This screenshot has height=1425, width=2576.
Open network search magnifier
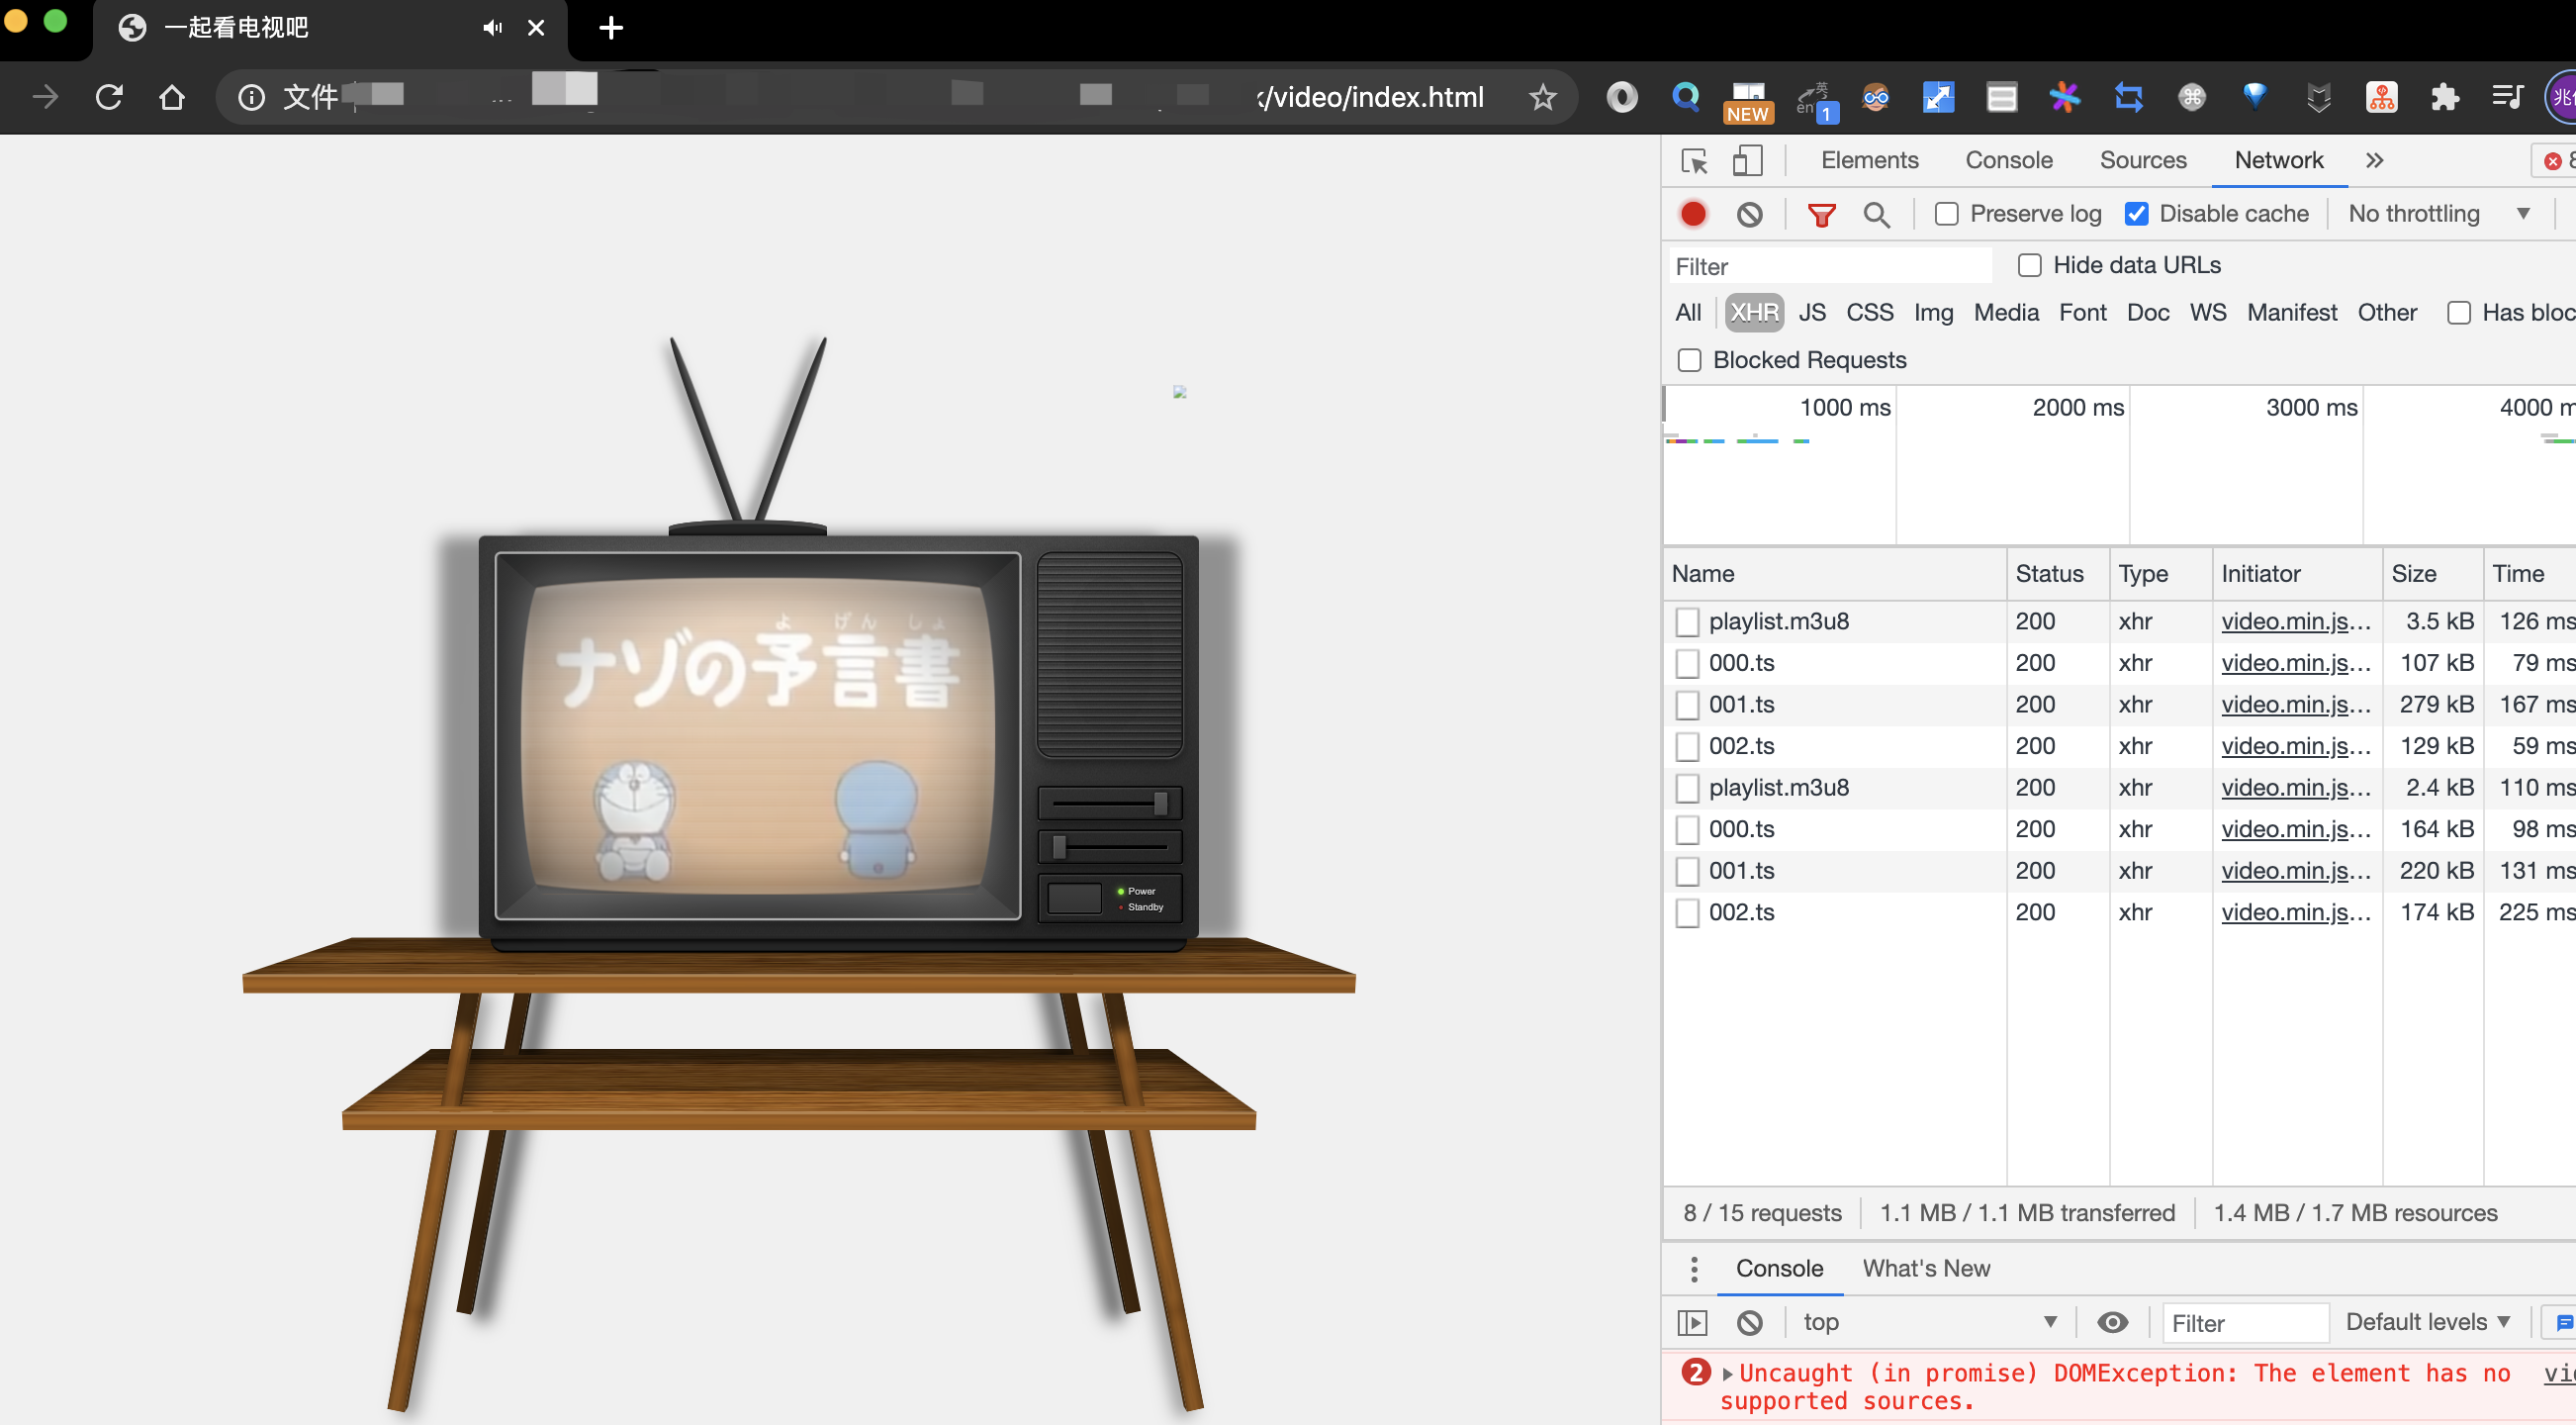1876,214
